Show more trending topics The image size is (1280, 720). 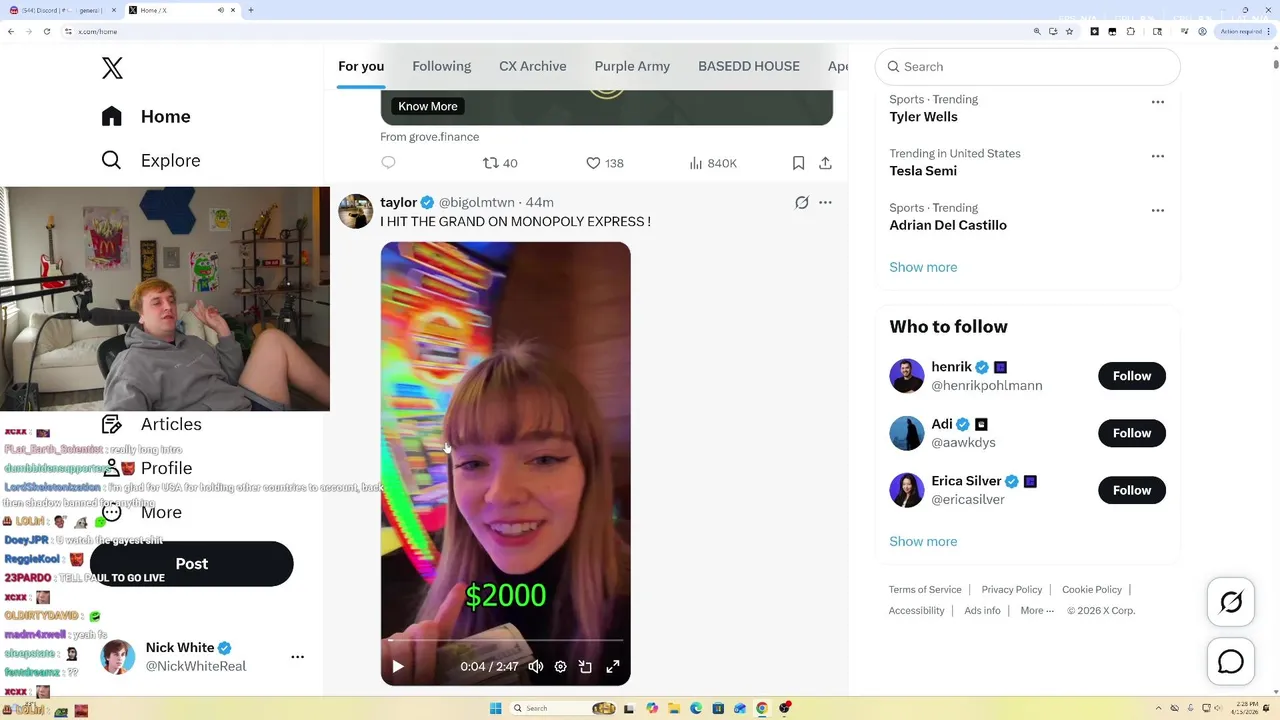point(923,267)
